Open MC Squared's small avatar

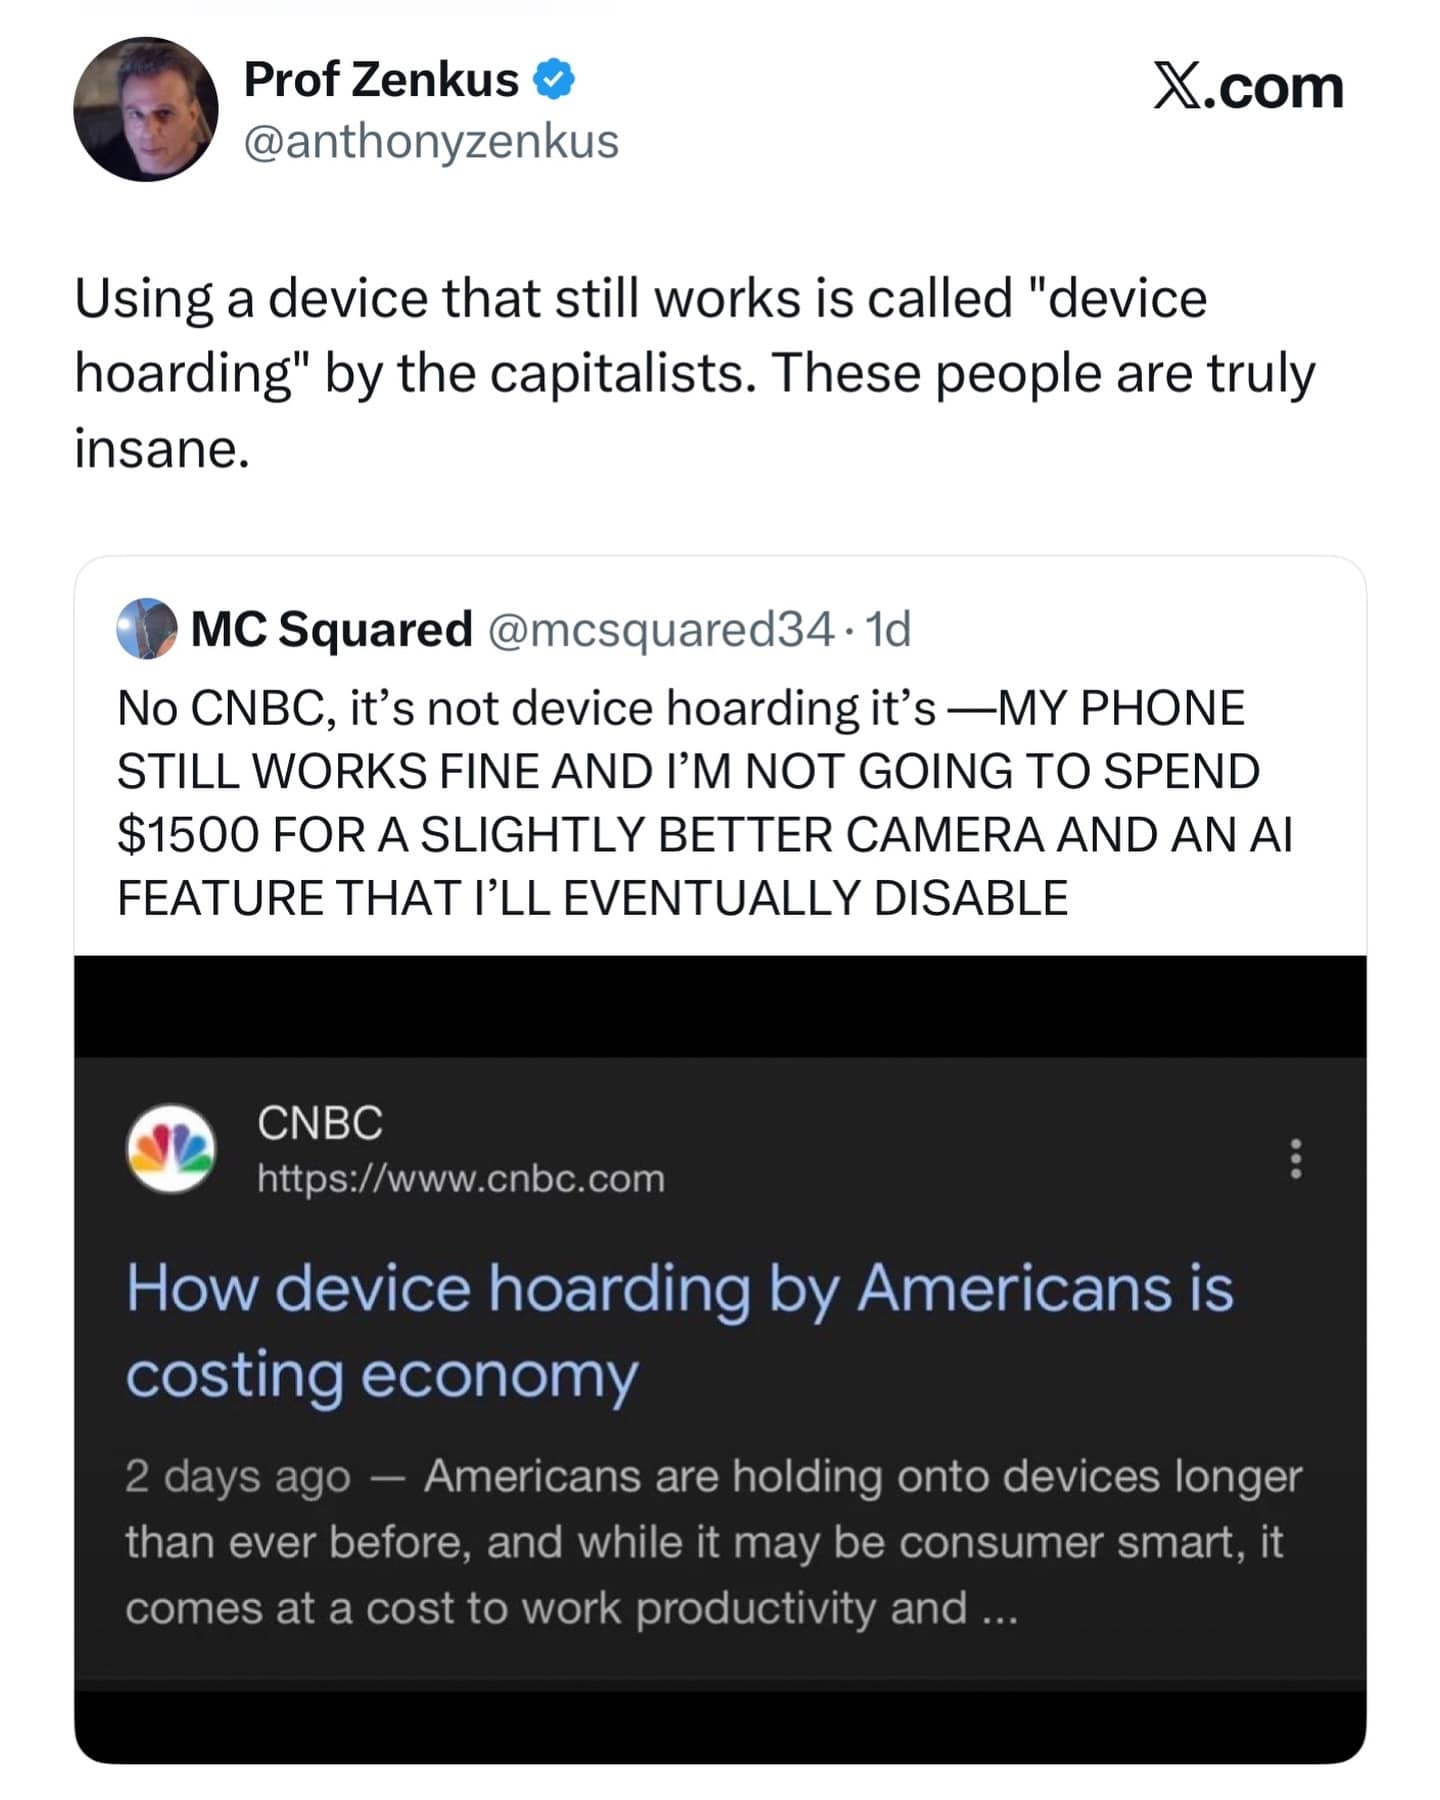point(147,629)
